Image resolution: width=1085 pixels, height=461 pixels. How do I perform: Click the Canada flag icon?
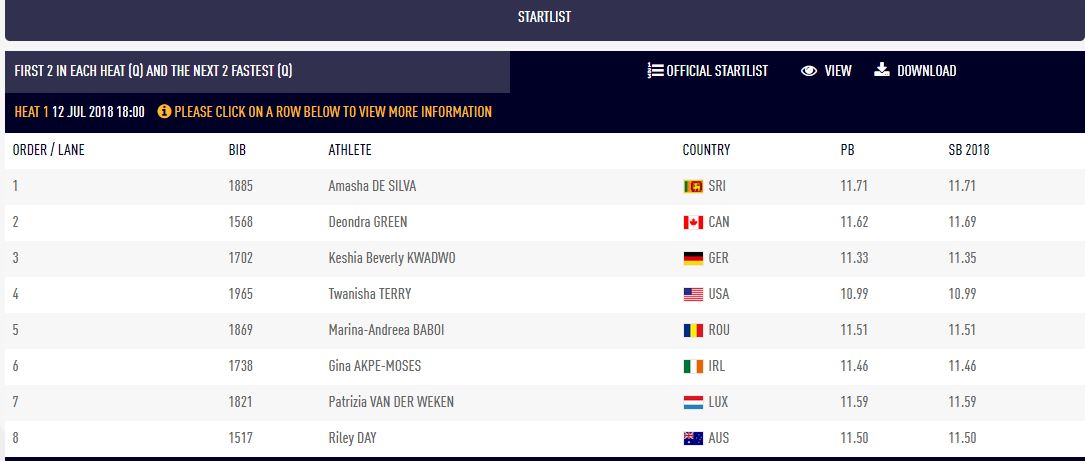pyautogui.click(x=693, y=222)
